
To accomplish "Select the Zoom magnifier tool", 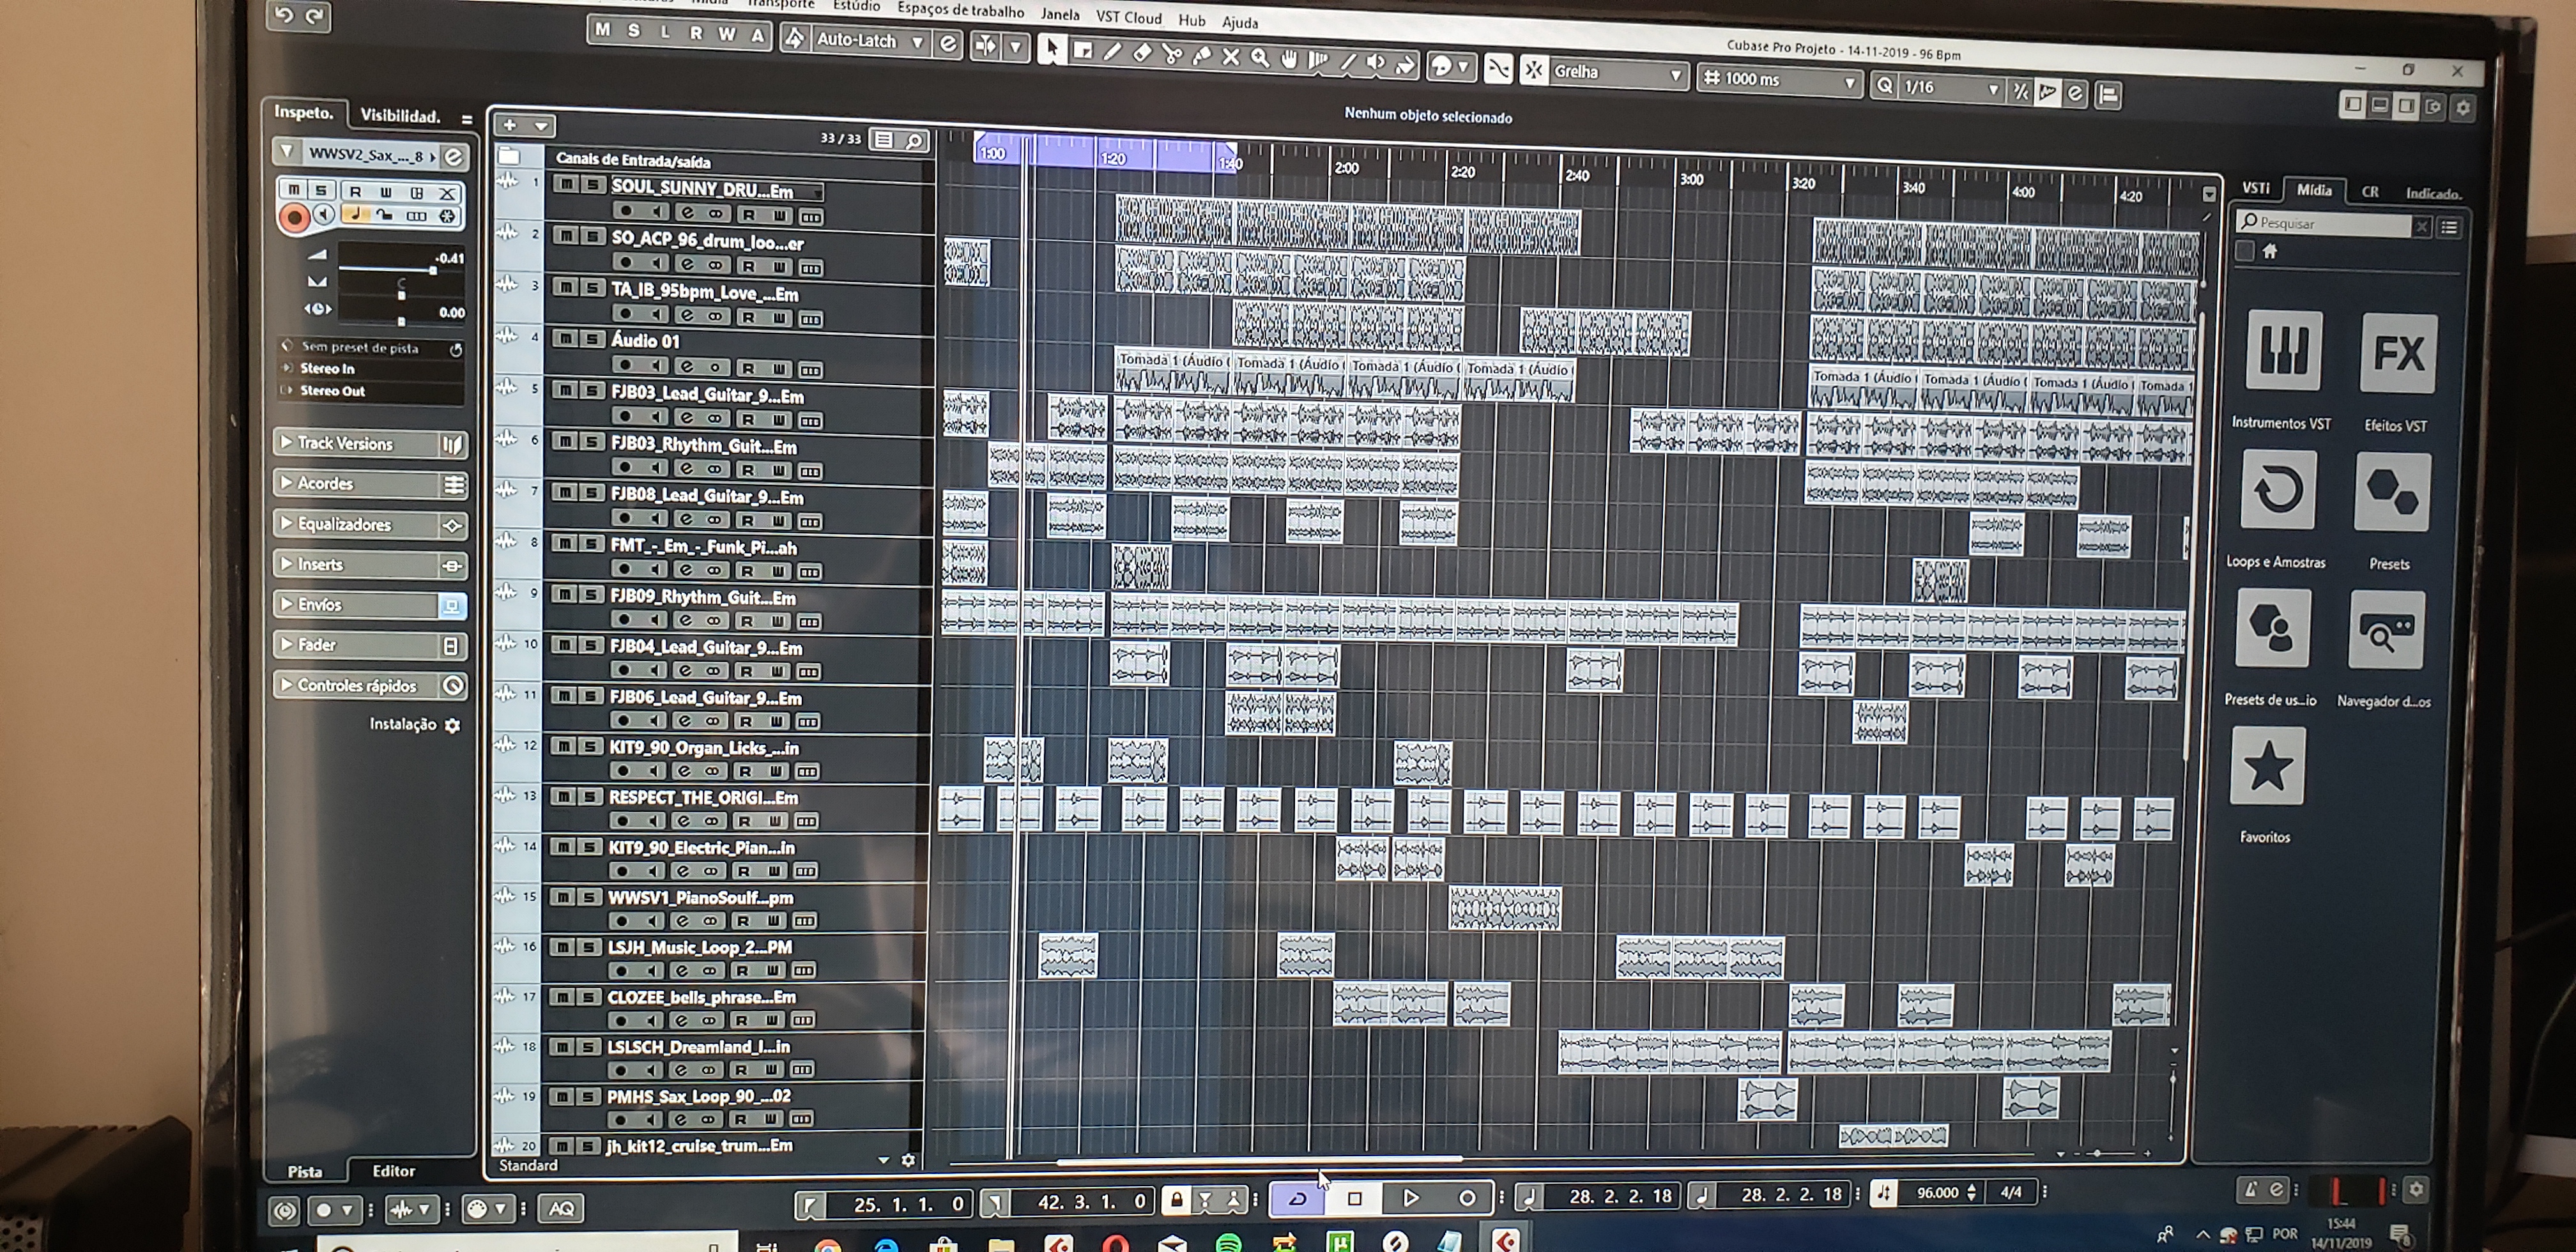I will [x=1260, y=58].
